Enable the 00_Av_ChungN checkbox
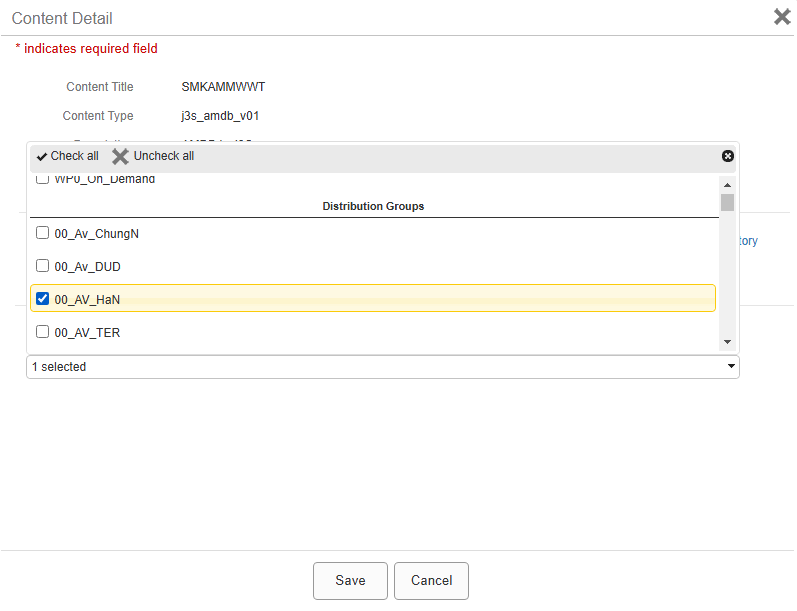 pyautogui.click(x=43, y=233)
